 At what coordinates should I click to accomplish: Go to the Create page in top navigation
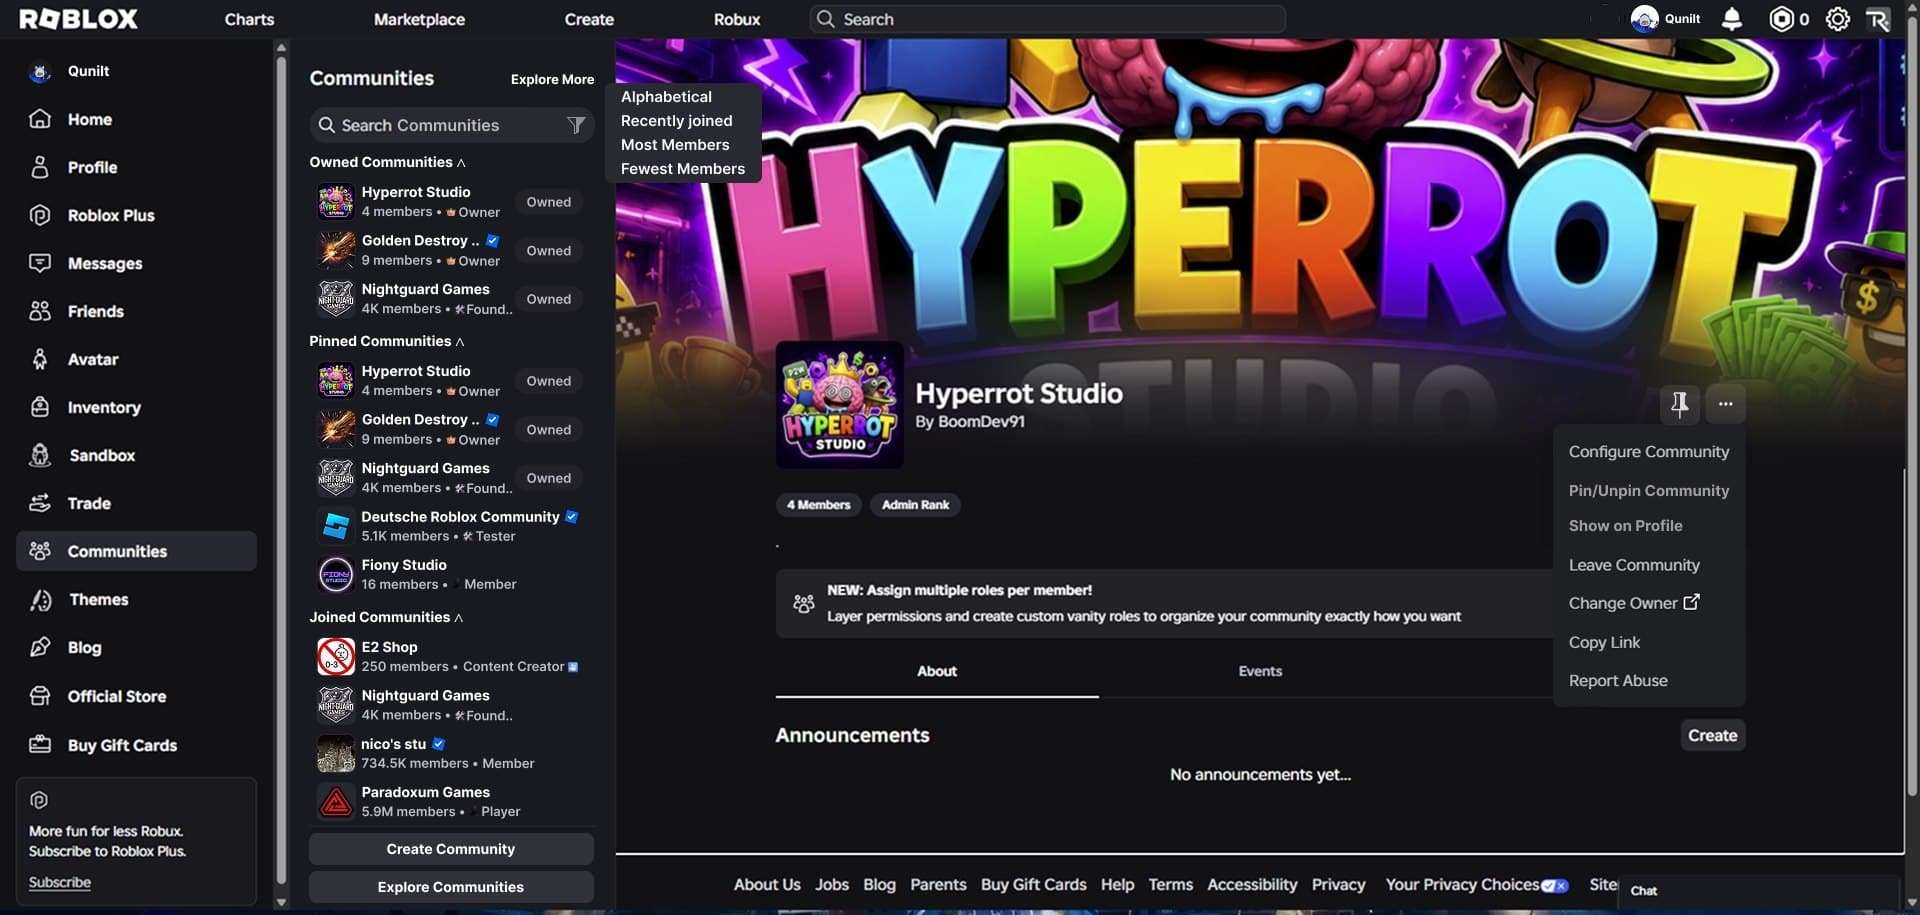[x=589, y=19]
